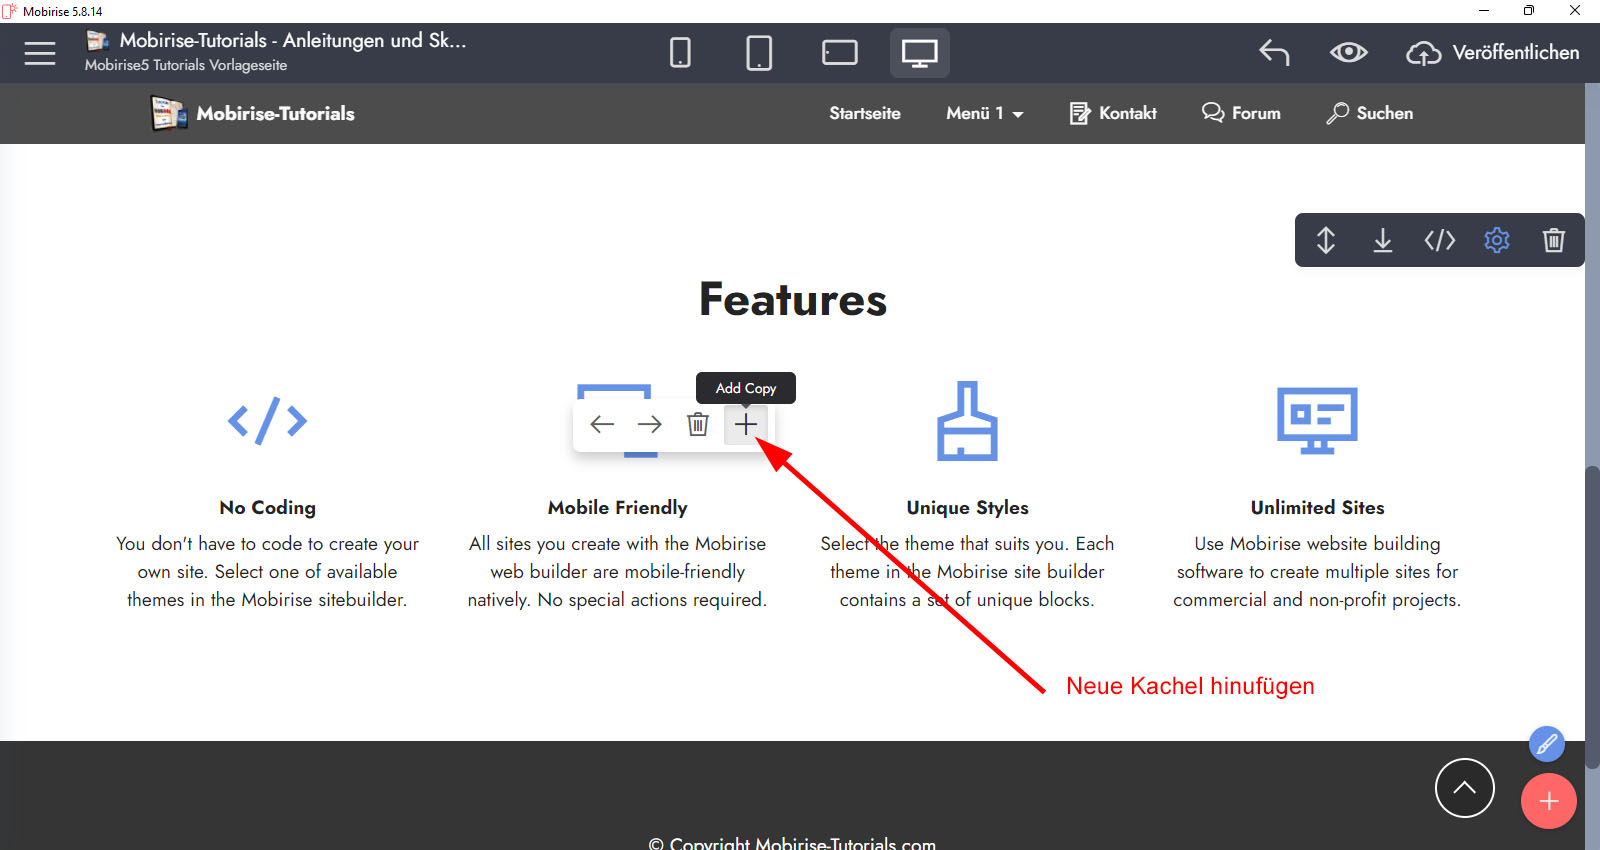Open the block code editor

(1440, 240)
